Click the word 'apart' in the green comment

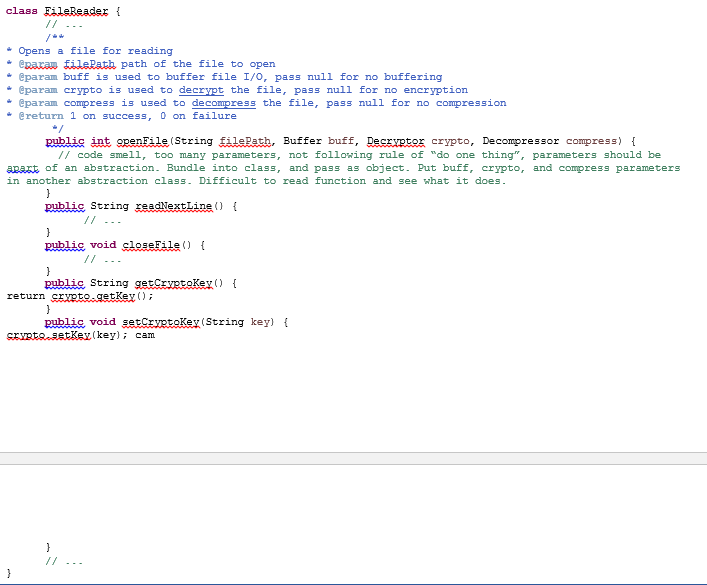23,168
